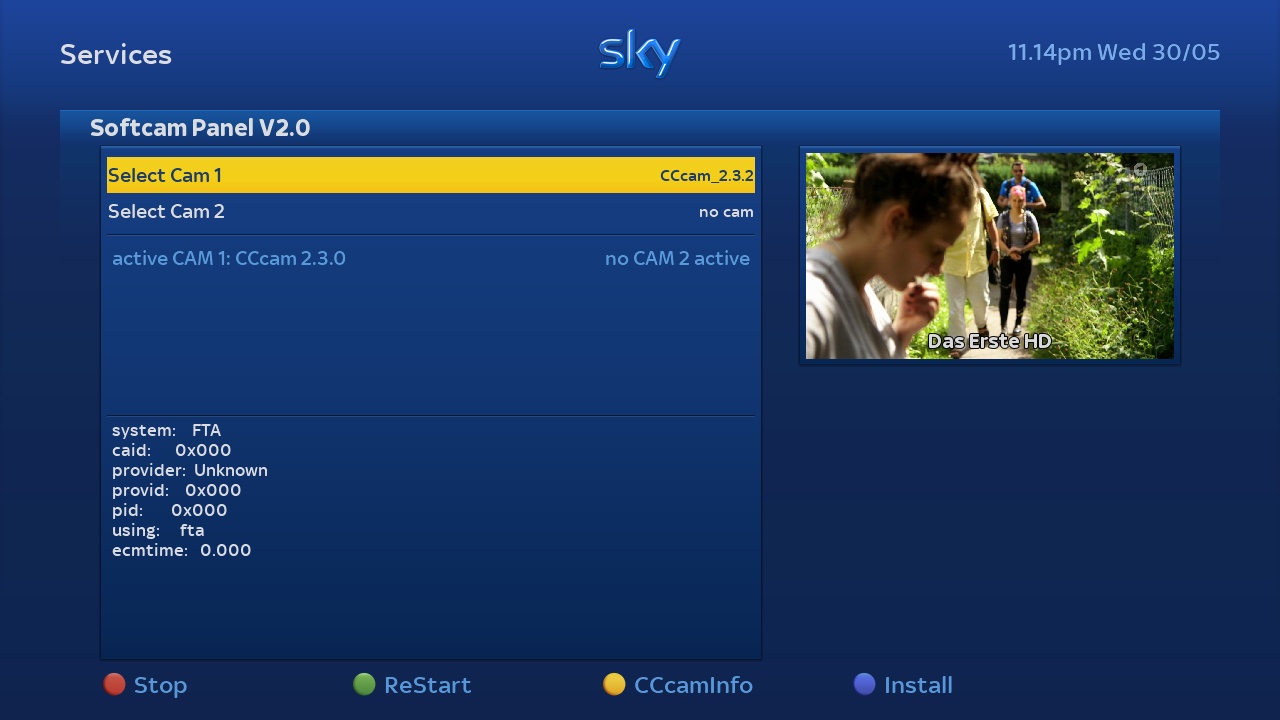The width and height of the screenshot is (1280, 720).
Task: Choose the Install label in the footer
Action: click(918, 685)
